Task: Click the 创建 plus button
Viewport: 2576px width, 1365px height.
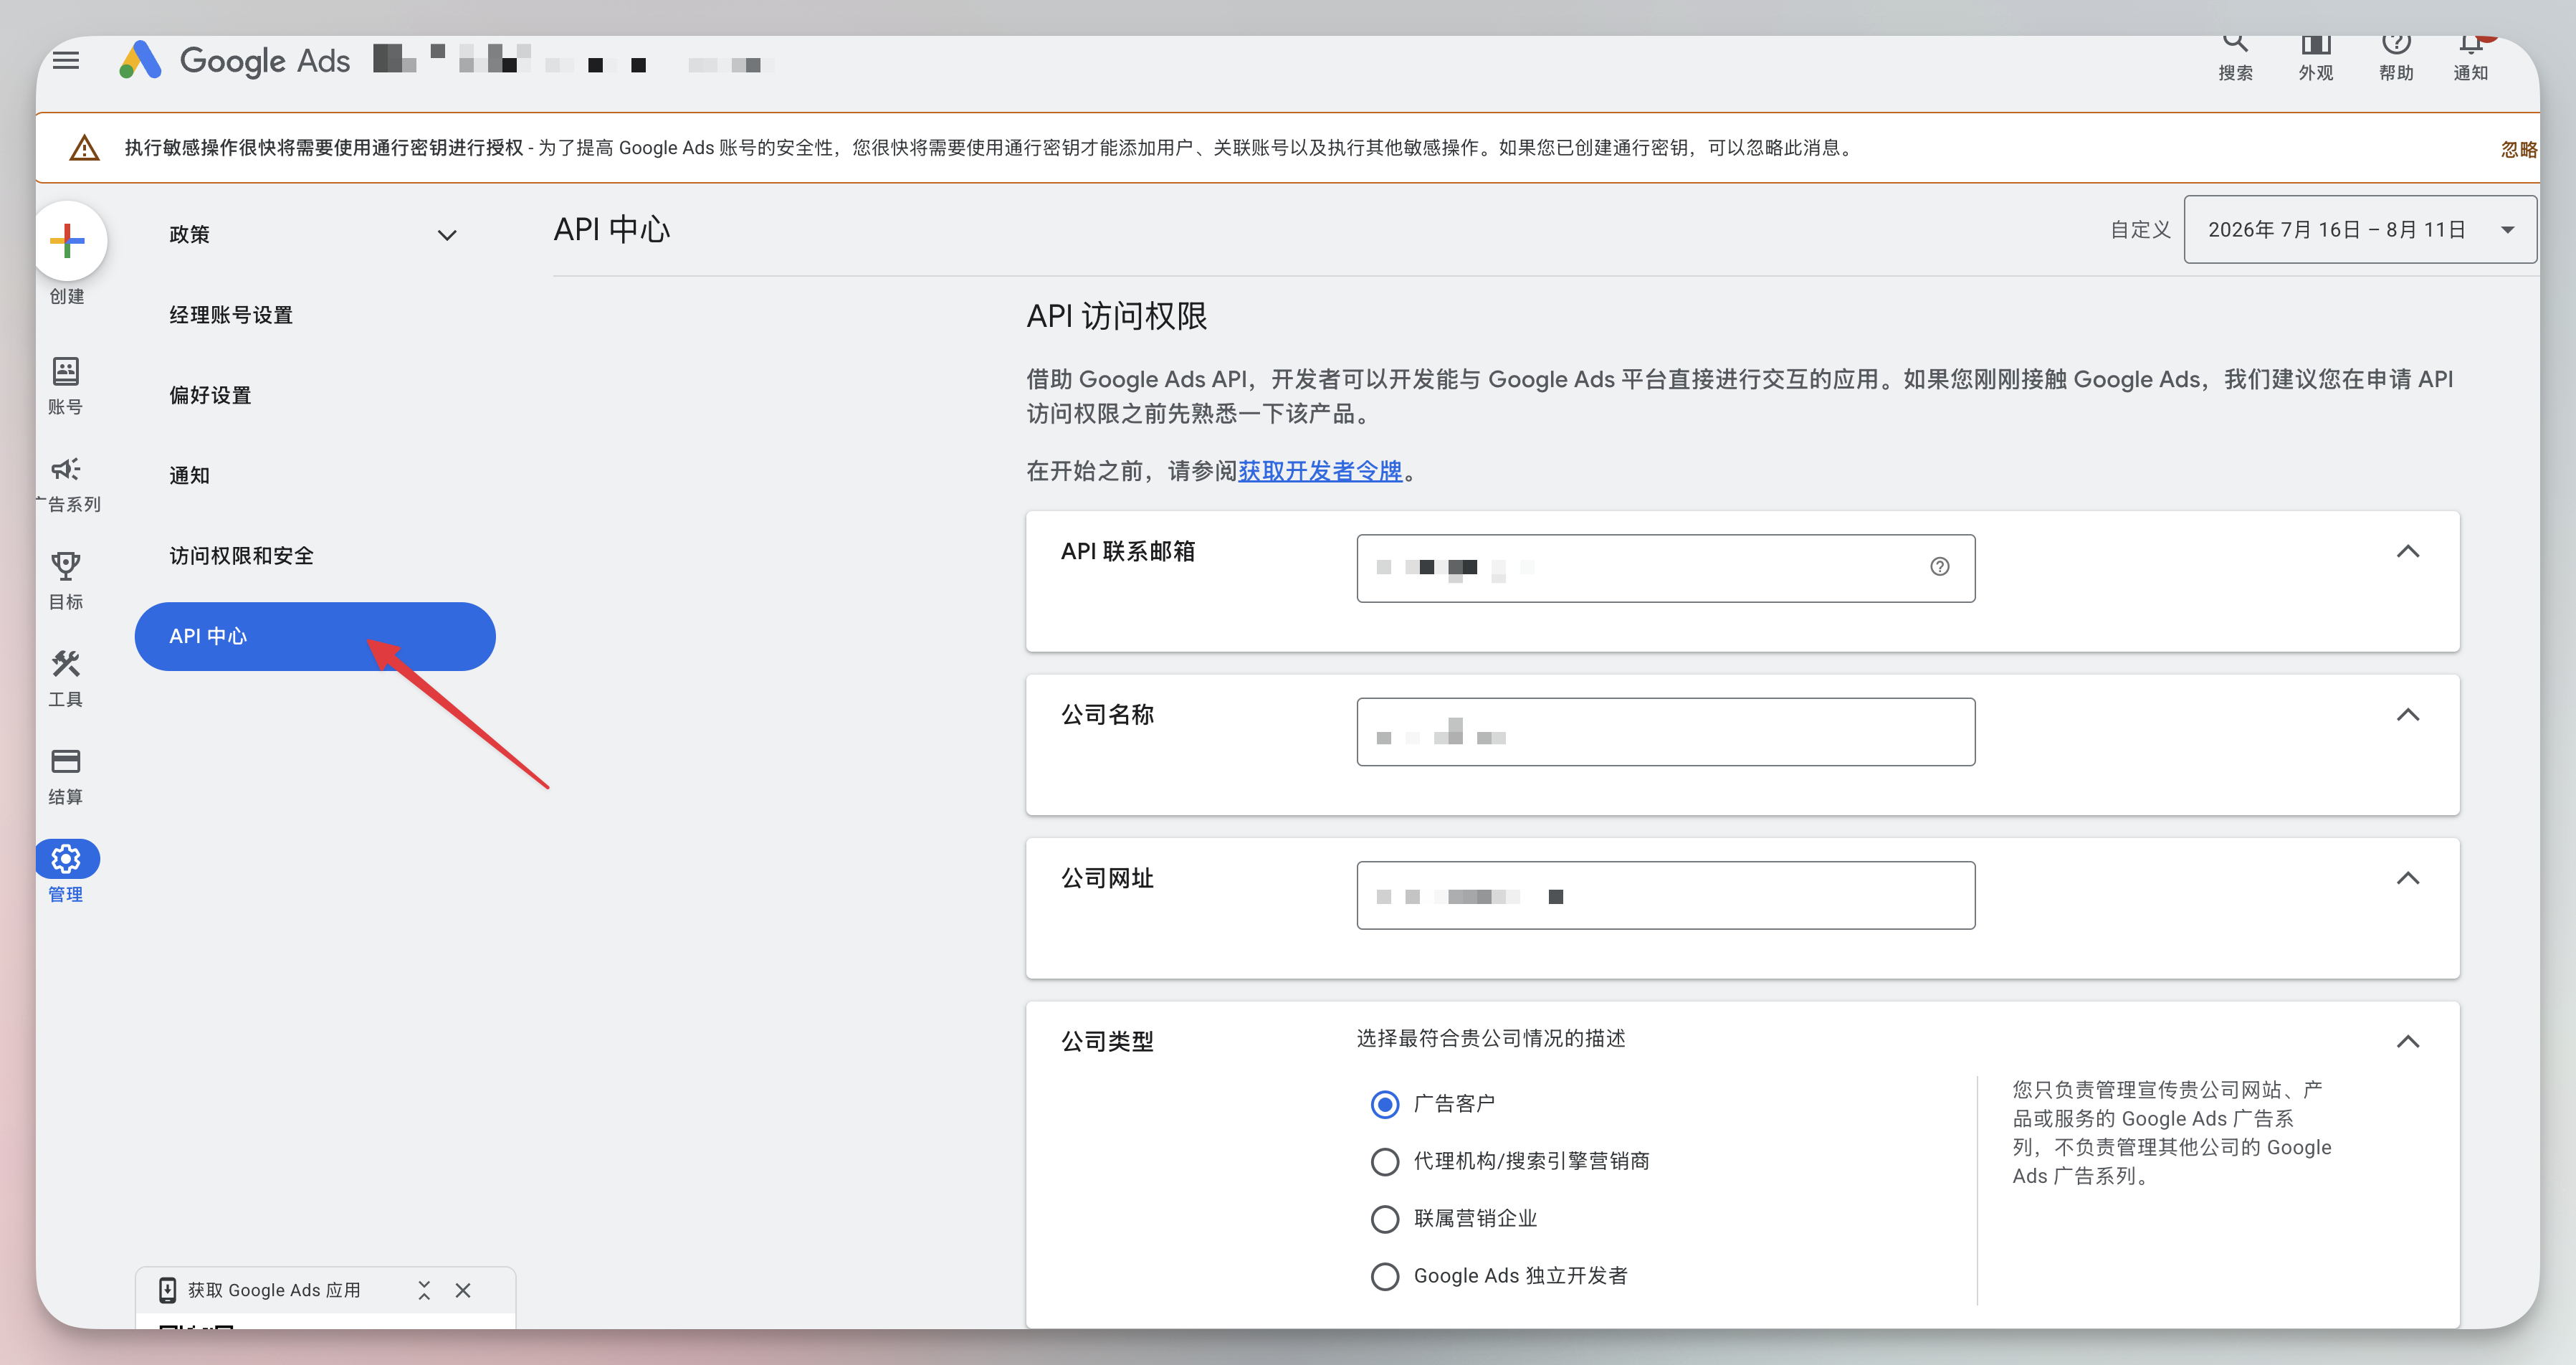Action: coord(67,240)
